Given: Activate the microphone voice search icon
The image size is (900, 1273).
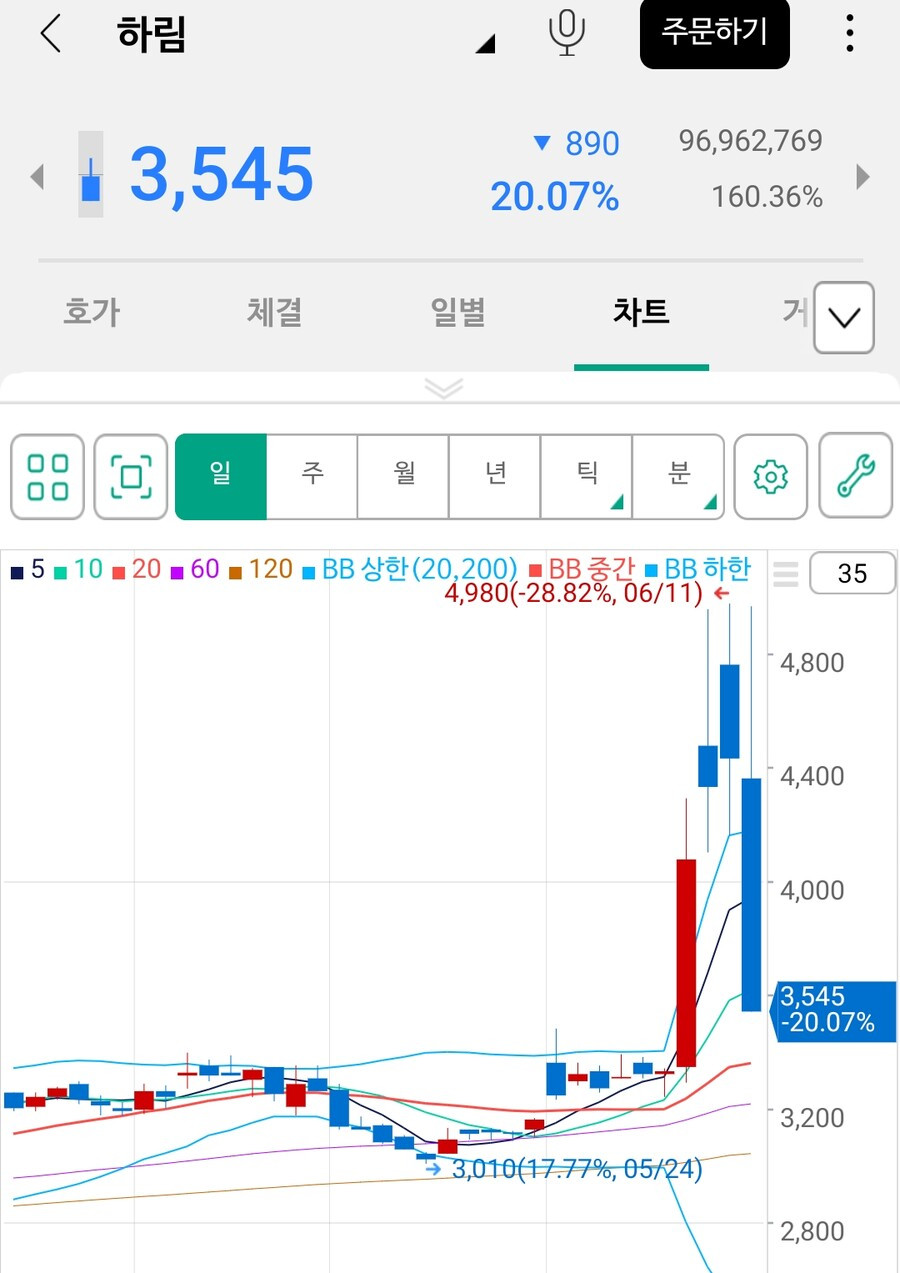Looking at the screenshot, I should (x=567, y=33).
